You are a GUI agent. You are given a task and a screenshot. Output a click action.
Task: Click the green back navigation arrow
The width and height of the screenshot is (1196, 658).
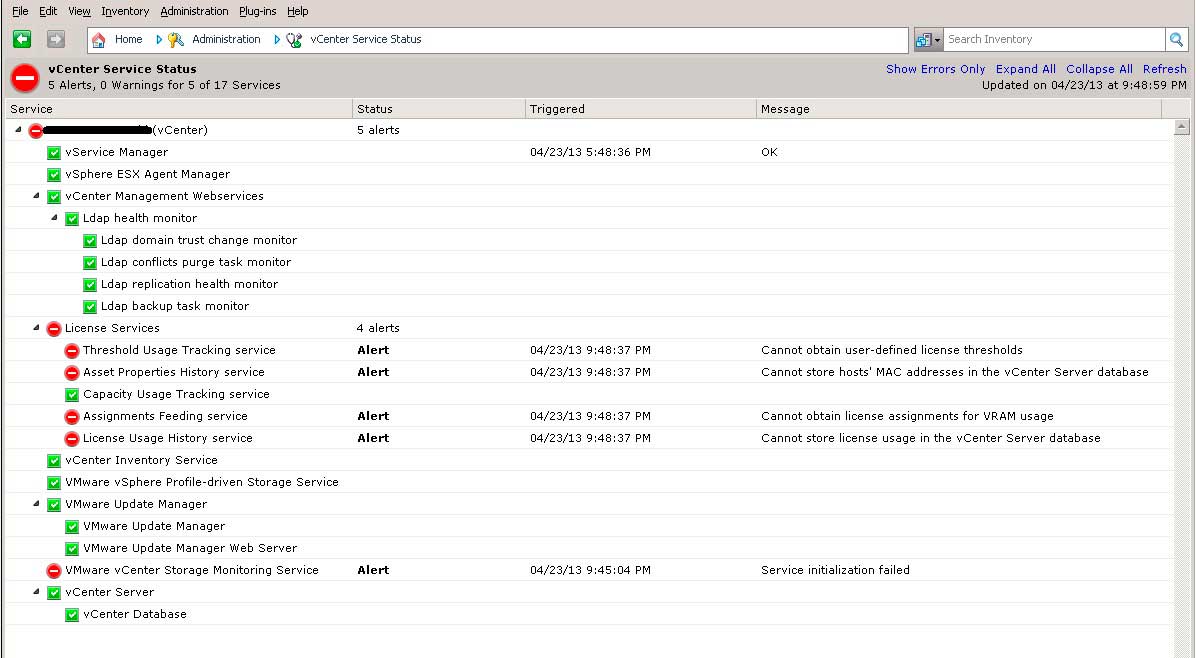pos(22,39)
